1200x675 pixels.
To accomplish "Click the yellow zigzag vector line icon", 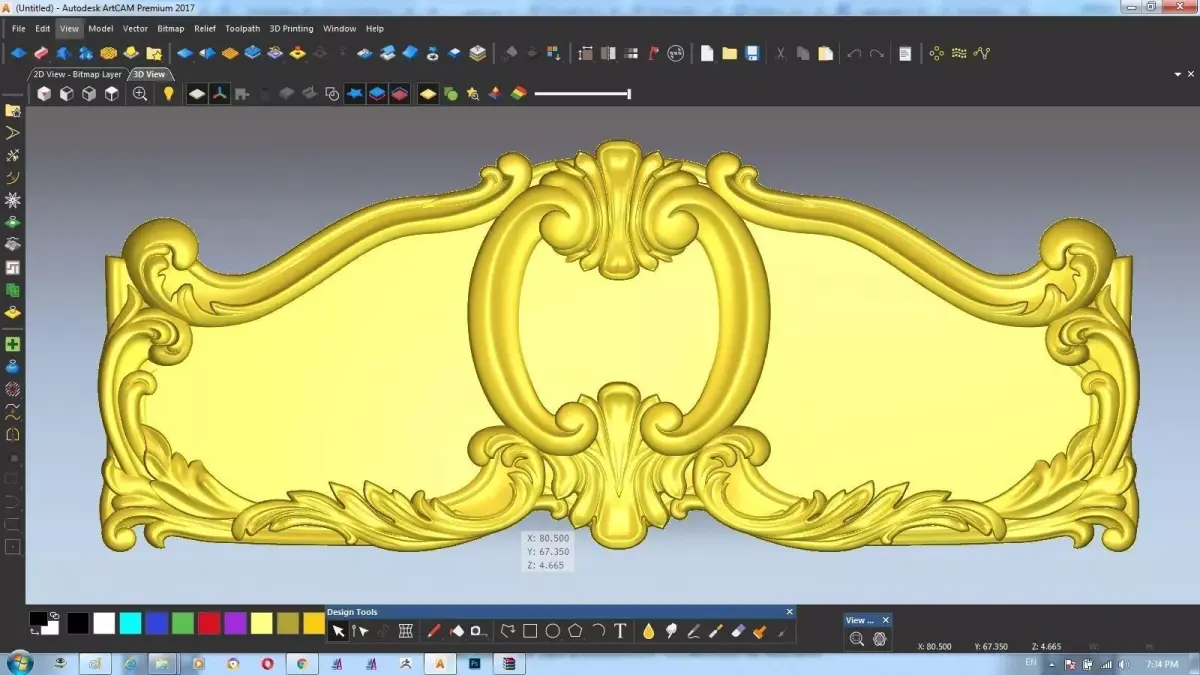I will pyautogui.click(x=982, y=53).
